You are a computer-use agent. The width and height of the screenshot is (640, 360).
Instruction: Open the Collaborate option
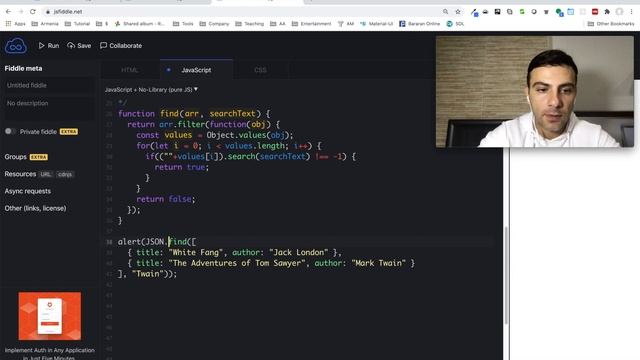(x=121, y=46)
